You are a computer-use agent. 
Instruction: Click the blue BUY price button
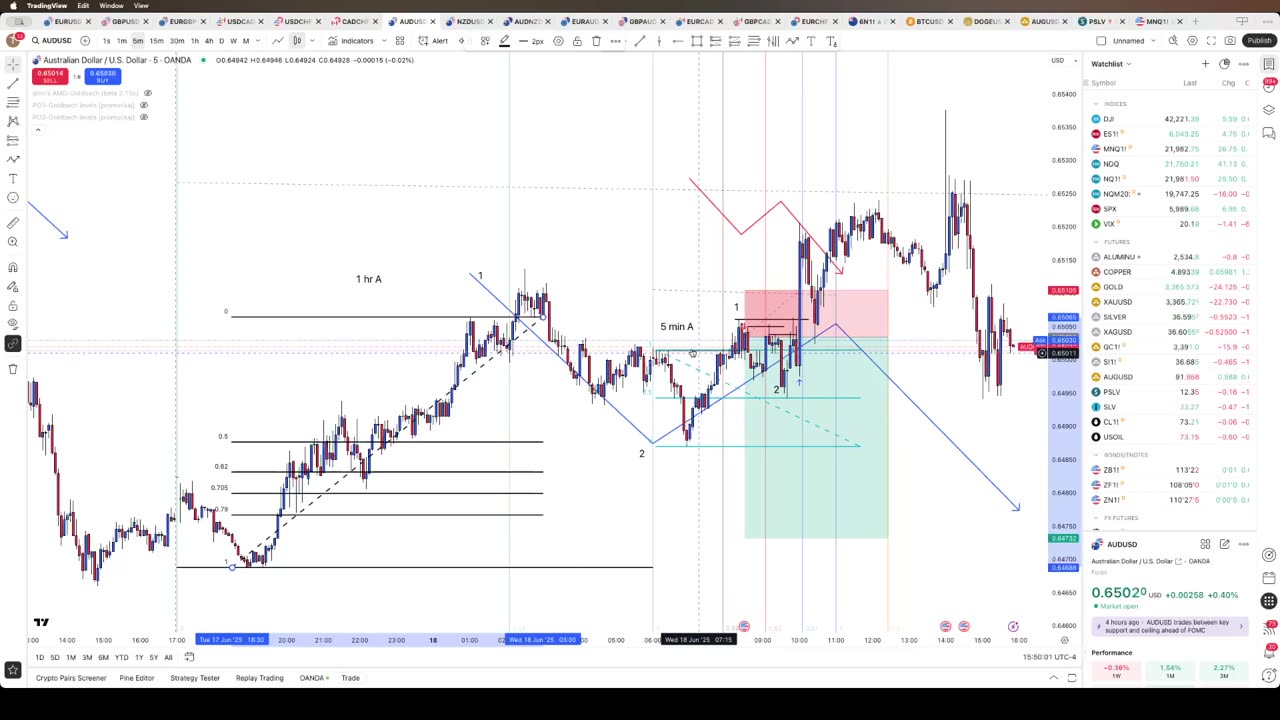coord(102,77)
